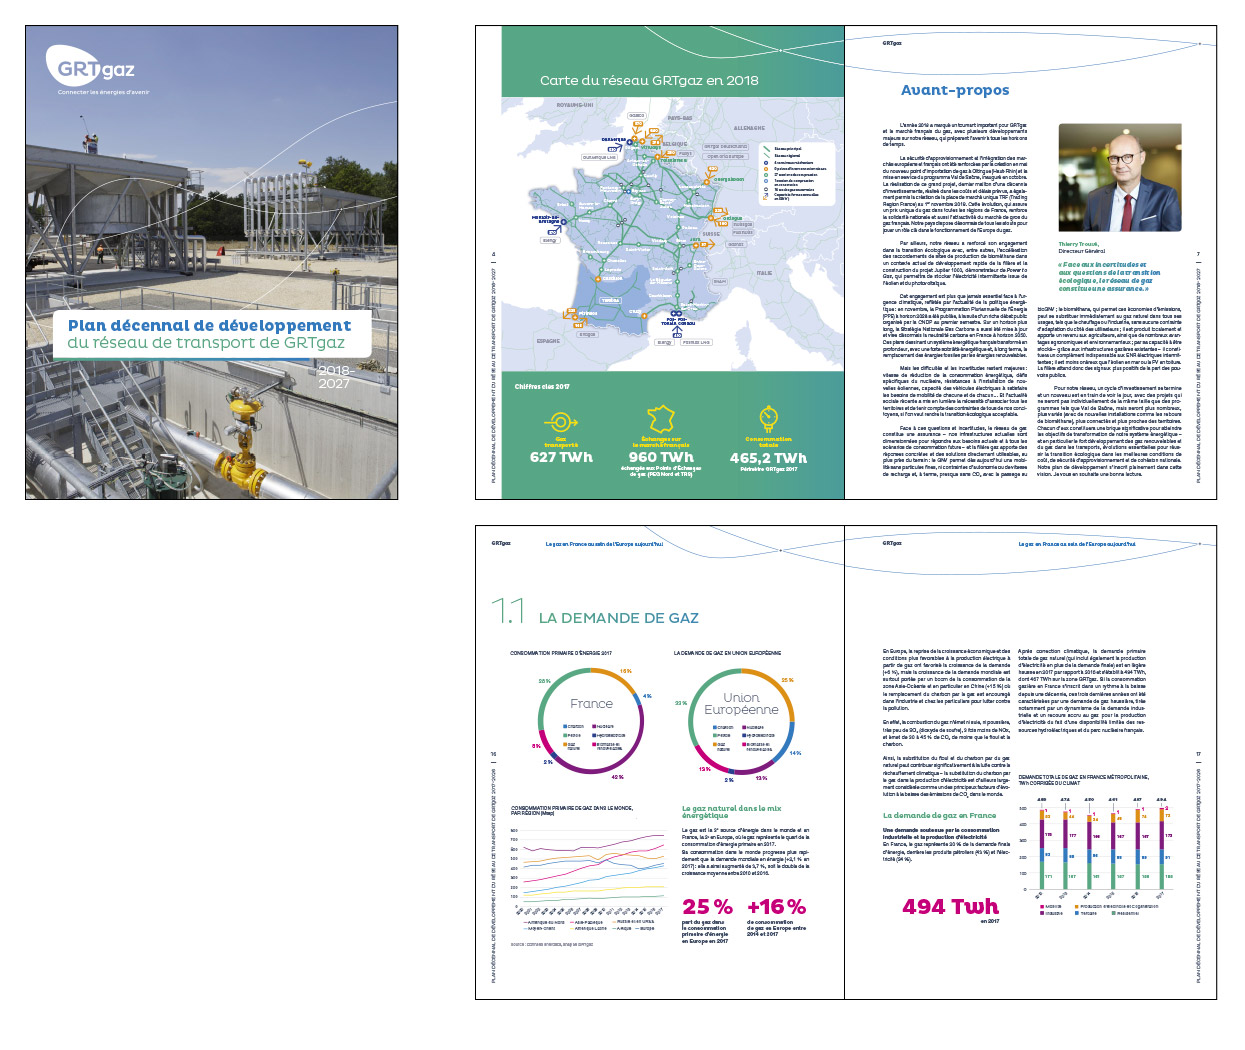Click the 'ALLEMAGNE' map label
The width and height of the screenshot is (1245, 1050).
pos(749,128)
